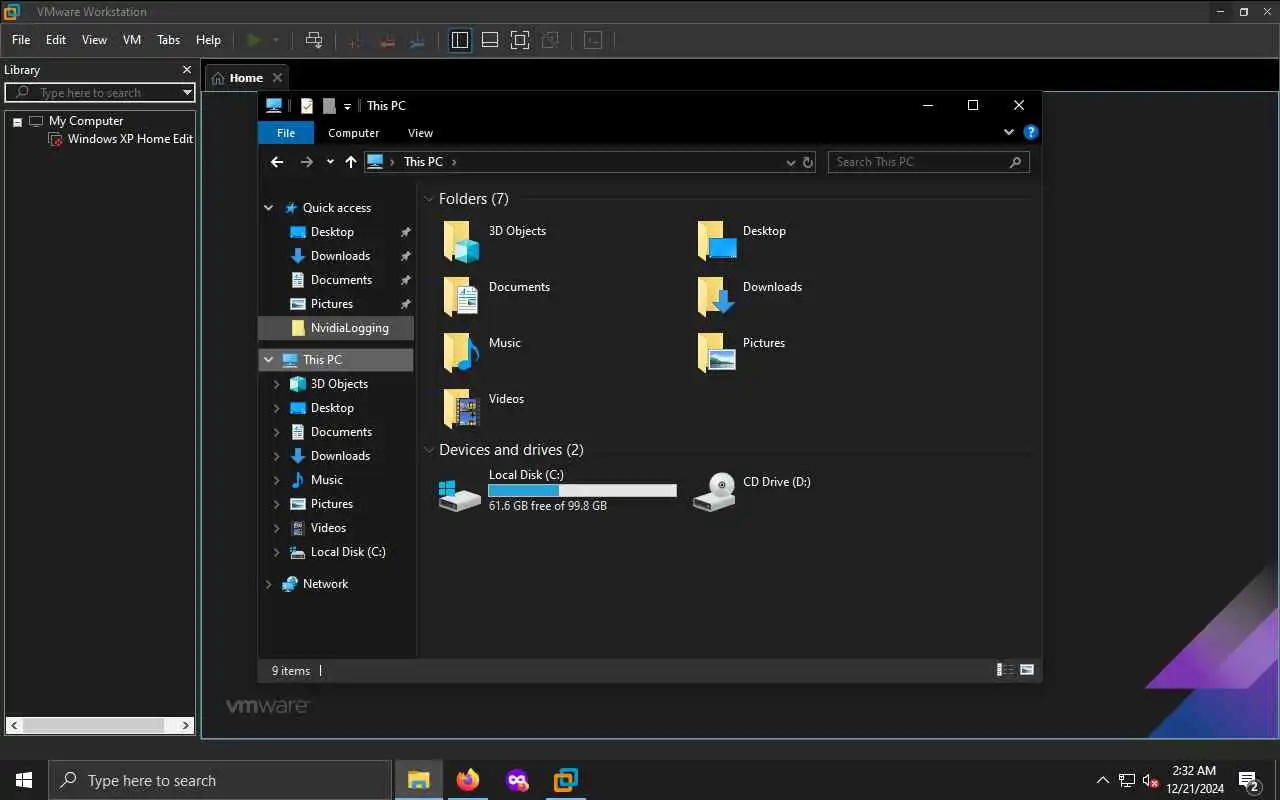Expand Network in navigation pane
Image resolution: width=1280 pixels, height=800 pixels.
[268, 584]
